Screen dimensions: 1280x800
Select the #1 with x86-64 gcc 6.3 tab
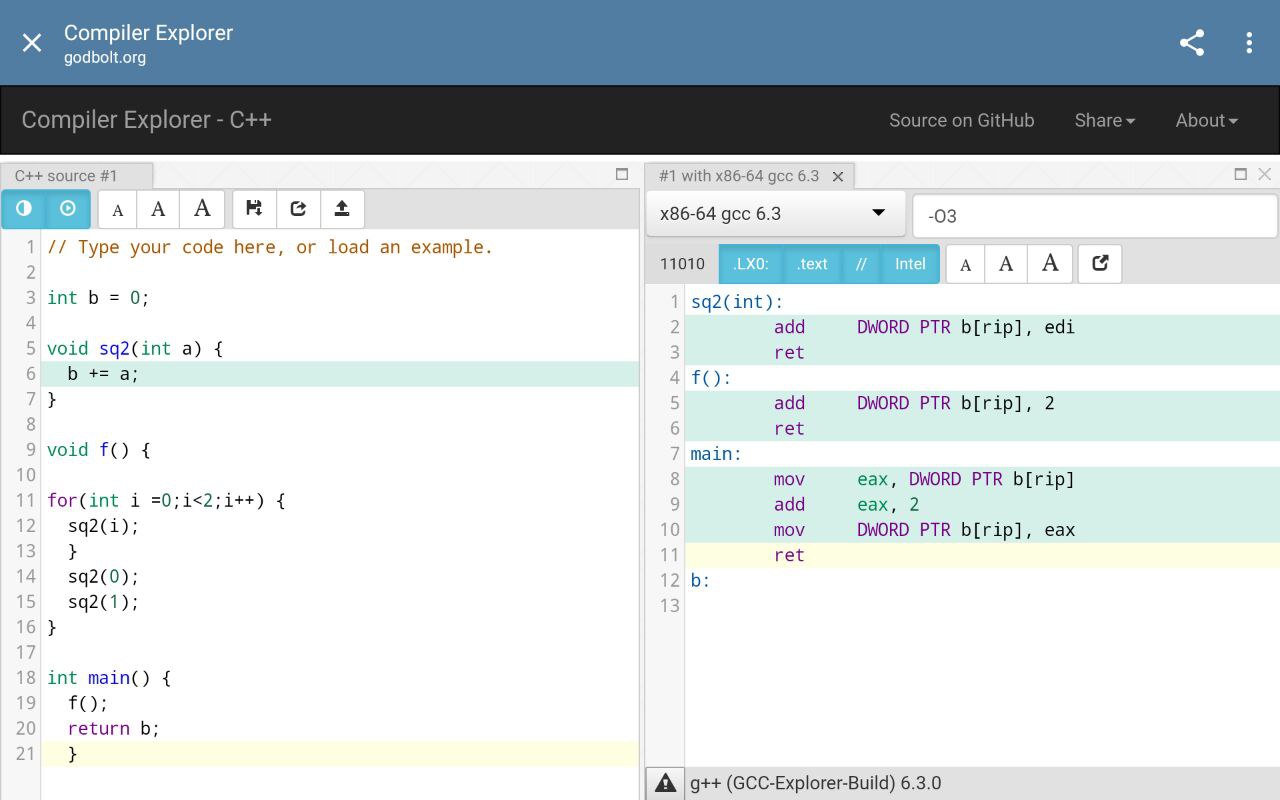tap(738, 176)
